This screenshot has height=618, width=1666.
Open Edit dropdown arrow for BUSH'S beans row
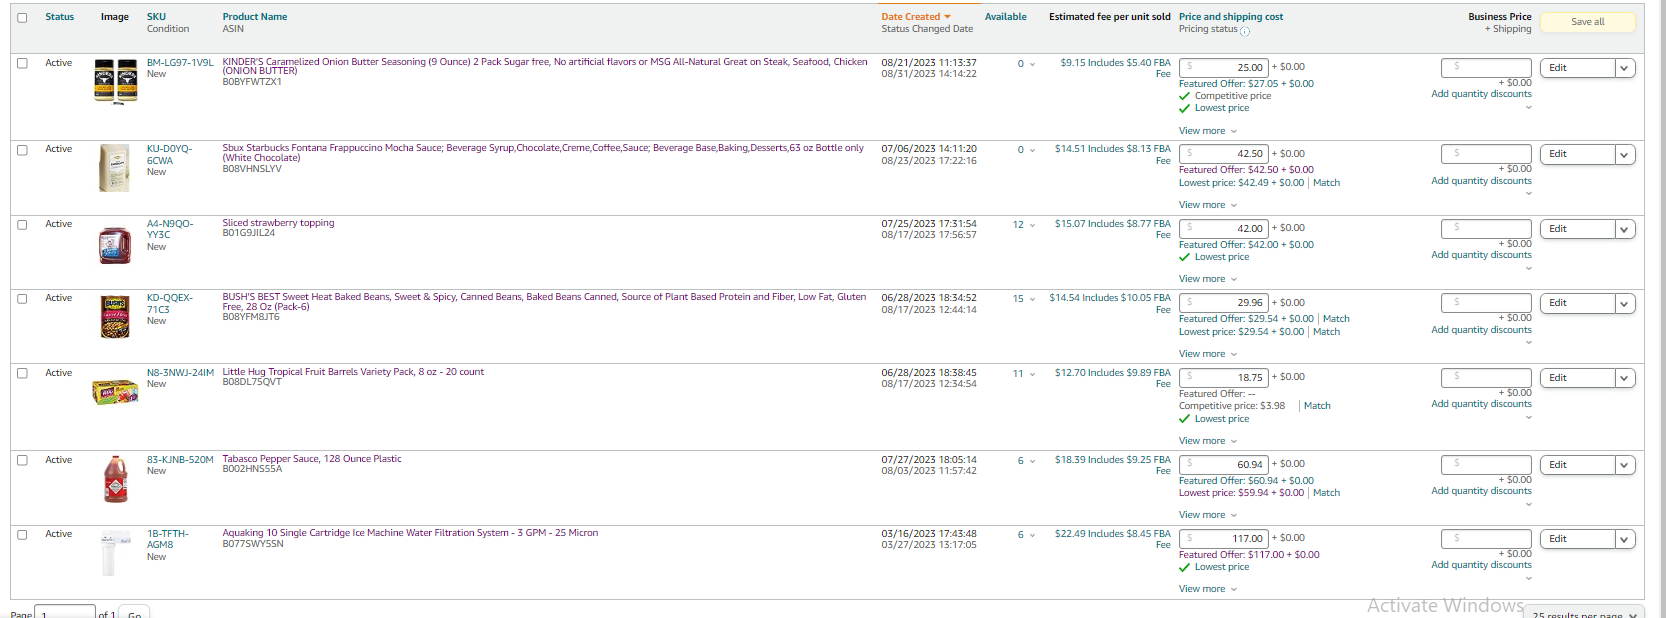1624,303
